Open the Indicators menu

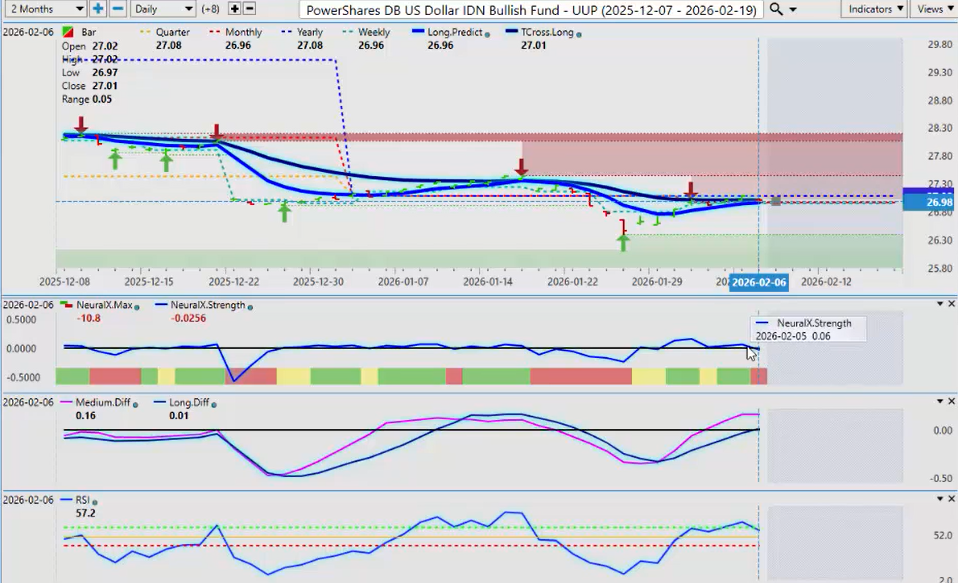click(x=872, y=9)
